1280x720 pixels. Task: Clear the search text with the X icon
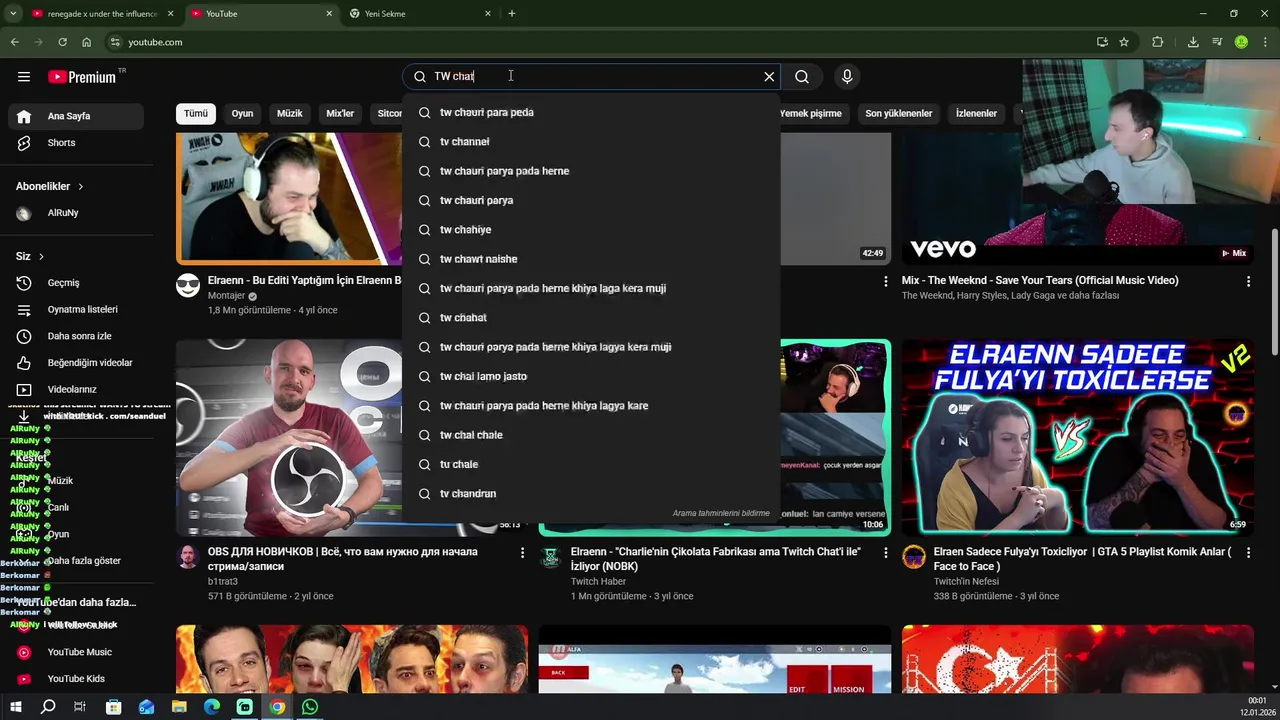(769, 76)
